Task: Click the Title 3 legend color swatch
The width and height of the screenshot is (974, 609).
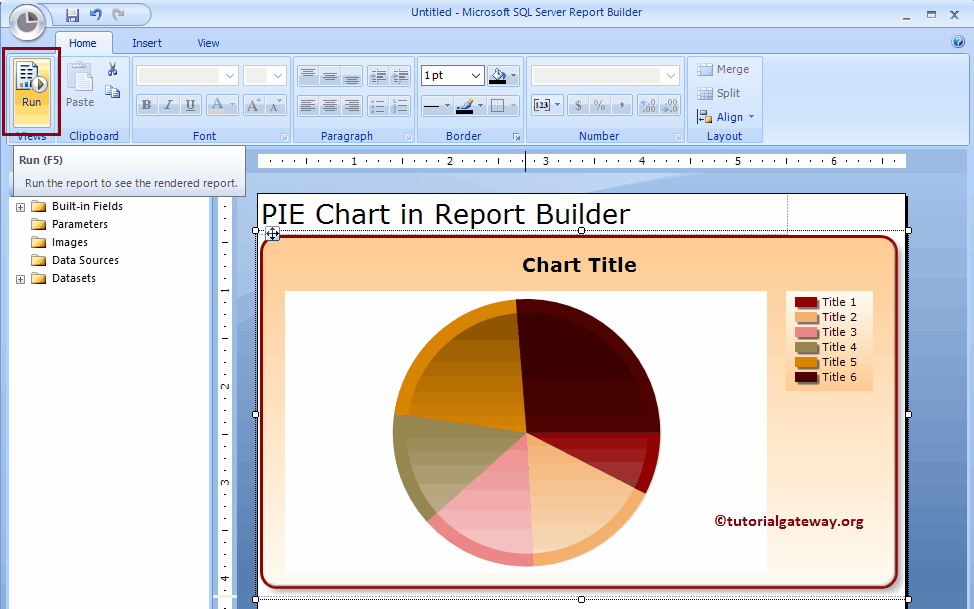Action: coord(806,332)
